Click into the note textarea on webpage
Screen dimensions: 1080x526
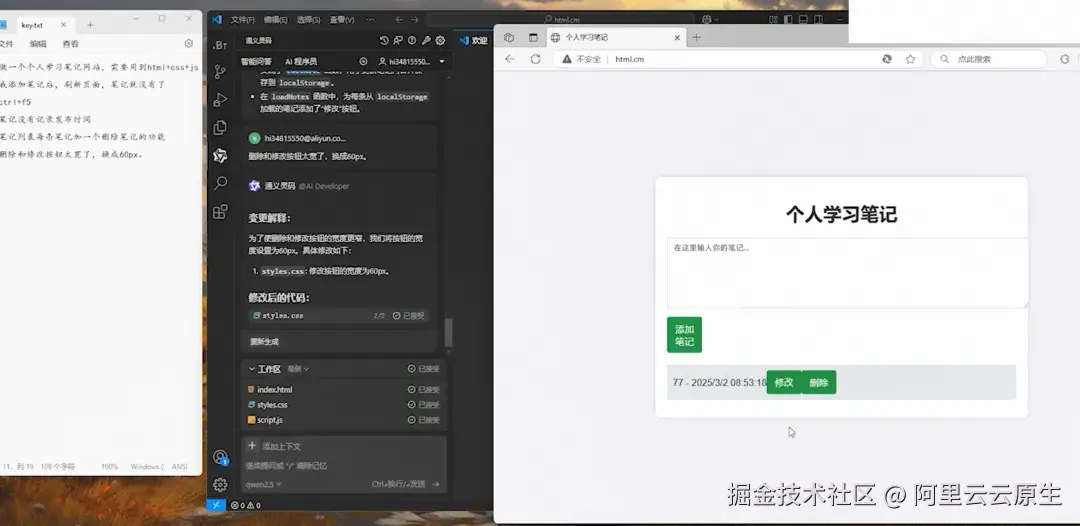847,273
